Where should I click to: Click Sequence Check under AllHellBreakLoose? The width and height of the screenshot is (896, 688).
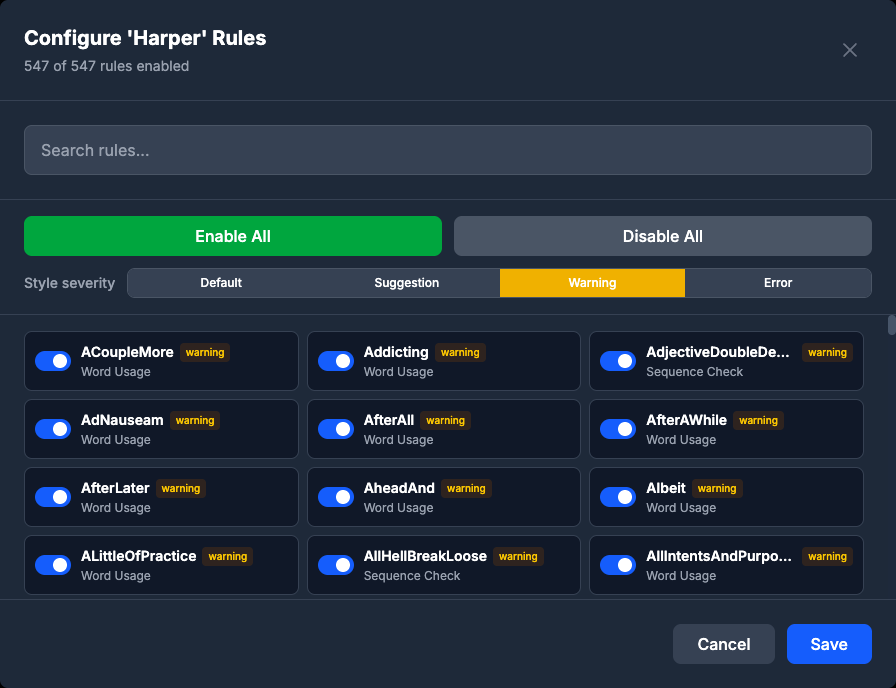coord(412,576)
